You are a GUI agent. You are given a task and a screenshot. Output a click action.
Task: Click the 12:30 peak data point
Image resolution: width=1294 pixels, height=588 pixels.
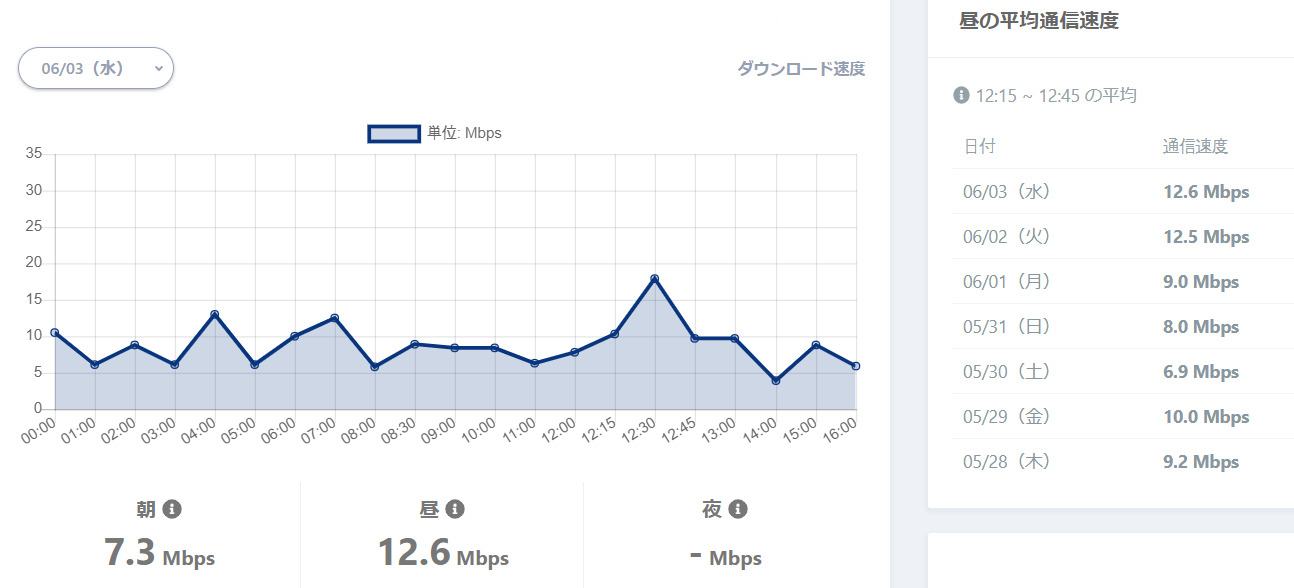click(x=655, y=279)
